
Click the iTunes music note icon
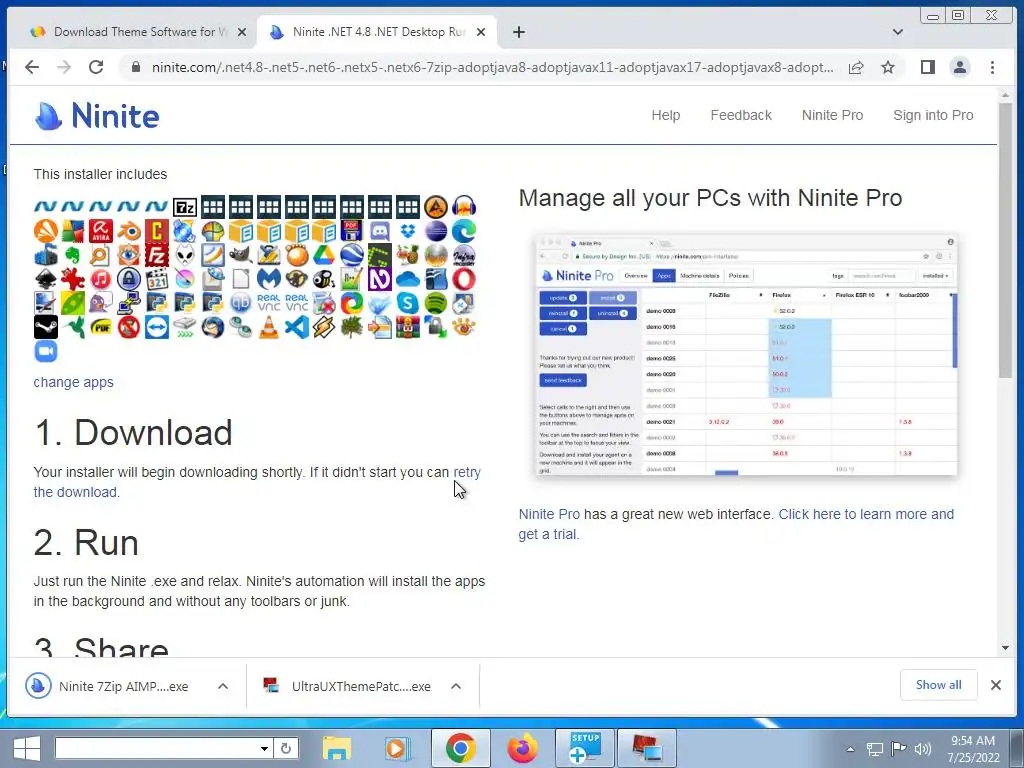point(101,280)
